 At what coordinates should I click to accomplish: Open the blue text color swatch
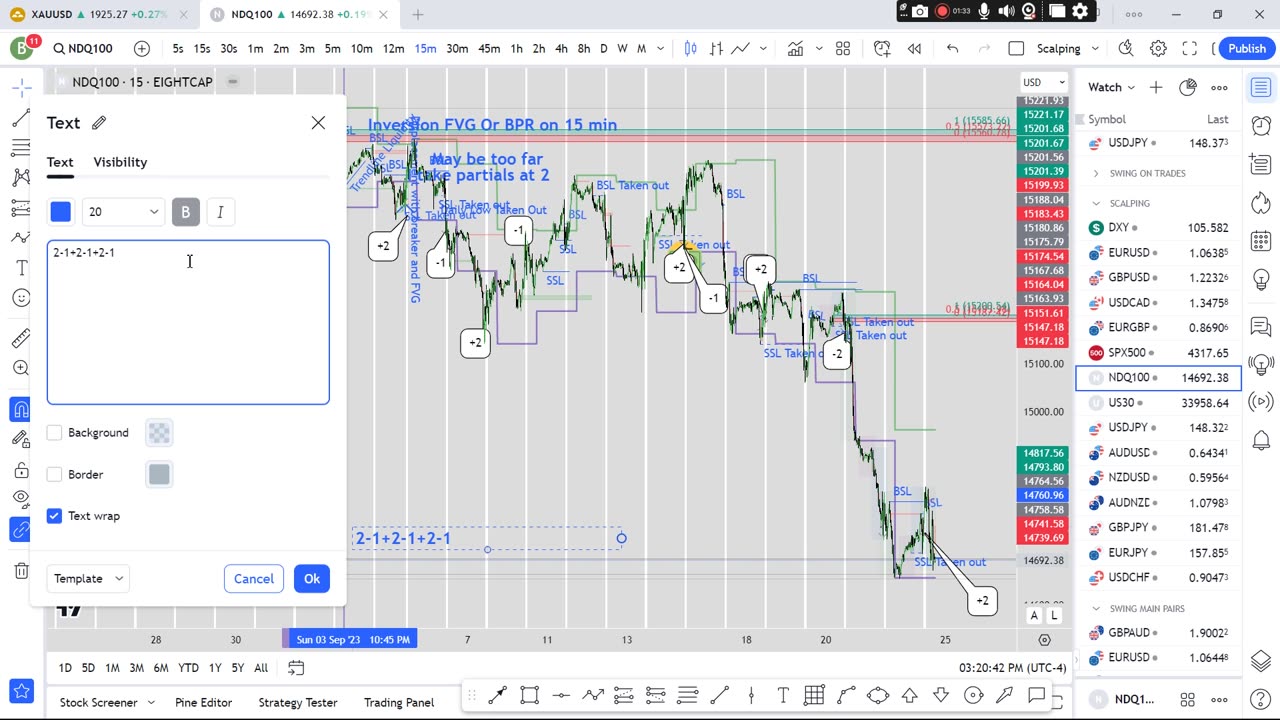pyautogui.click(x=61, y=211)
